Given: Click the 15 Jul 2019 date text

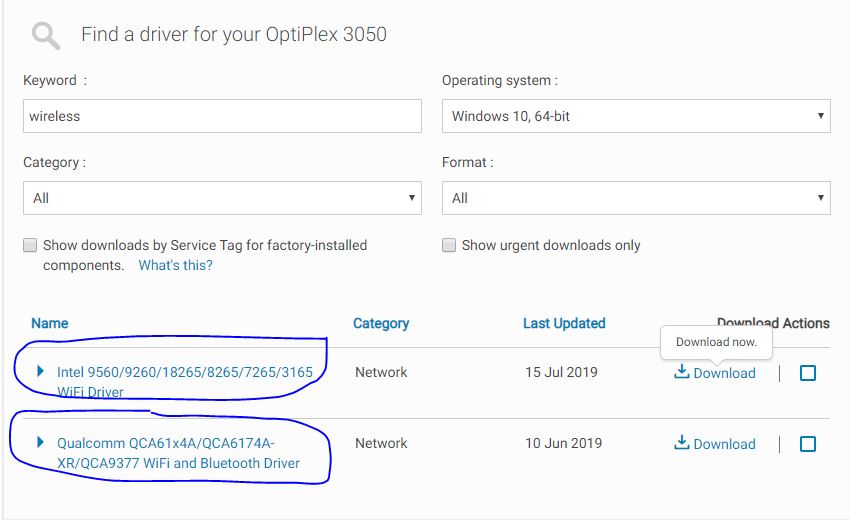Looking at the screenshot, I should (561, 372).
